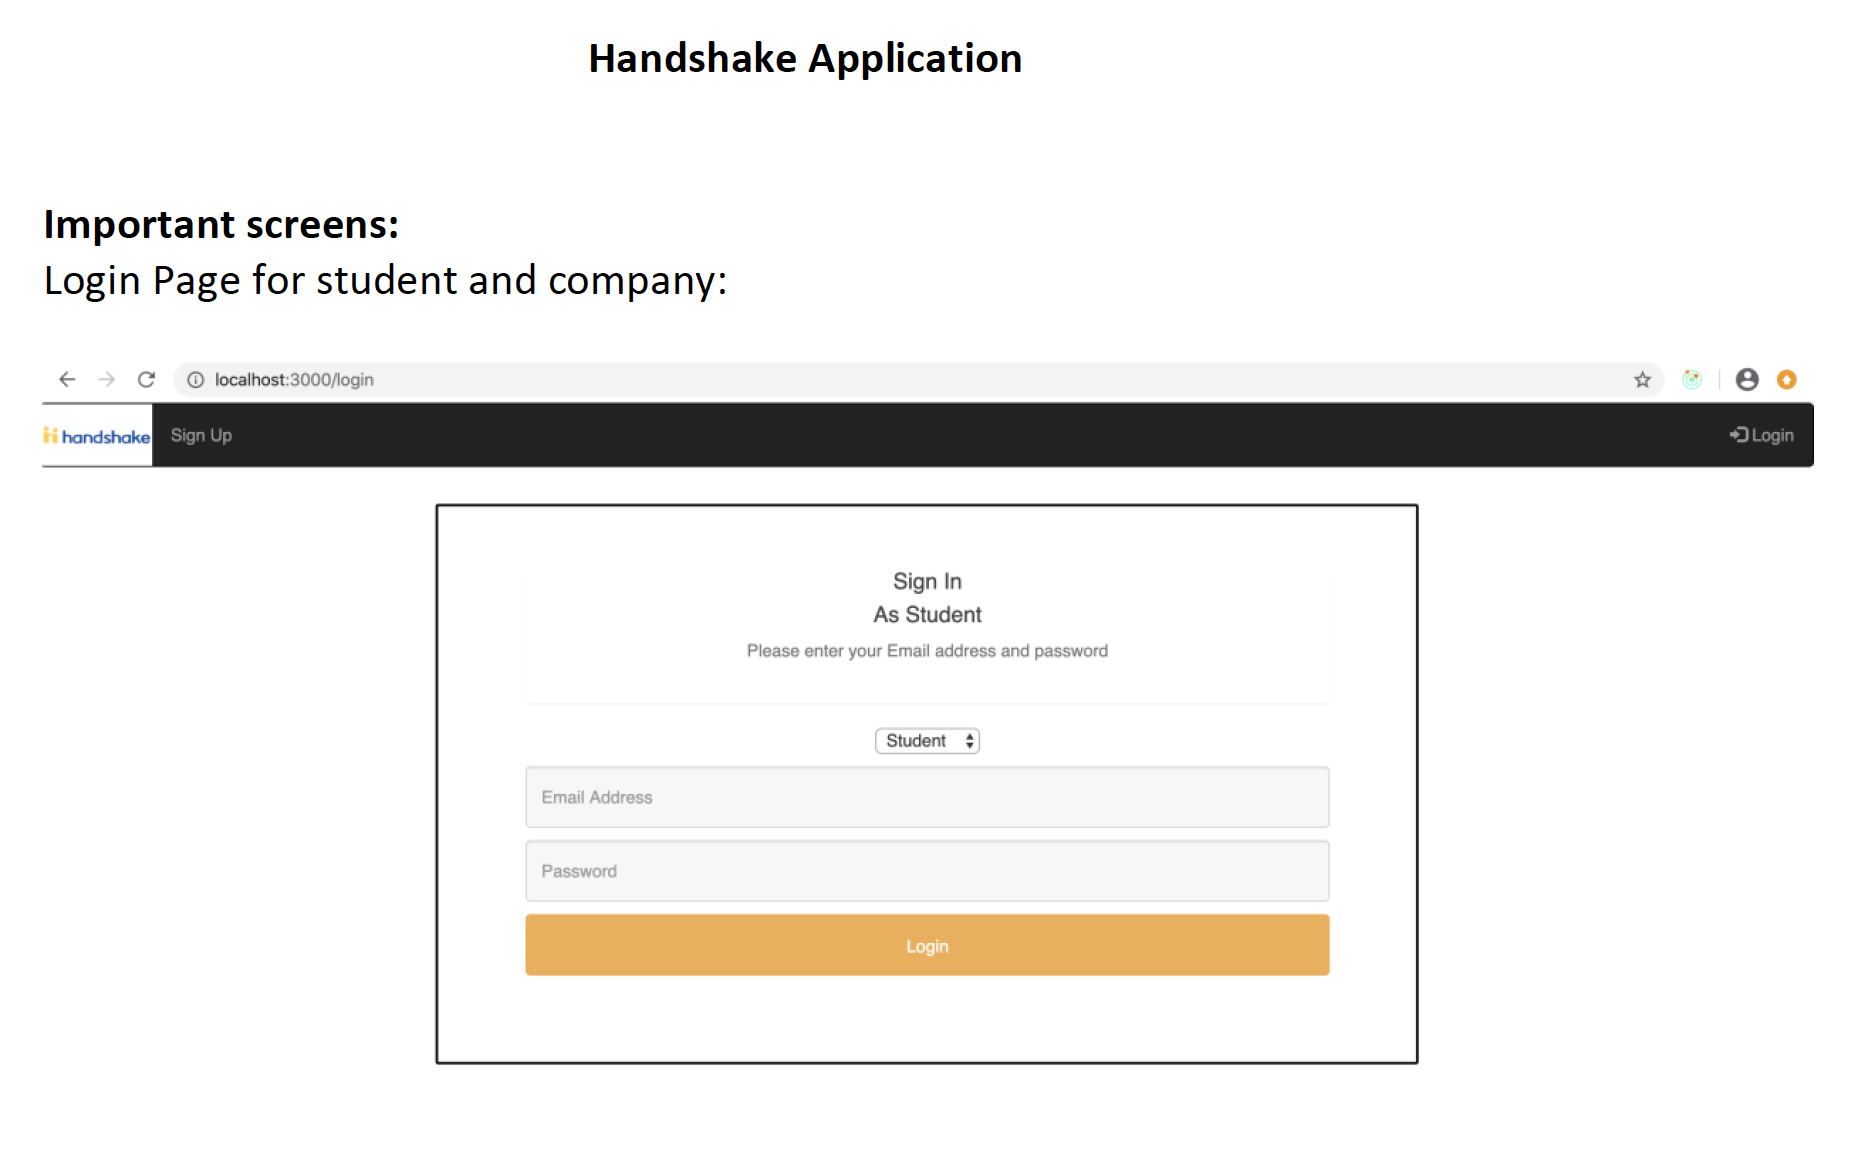This screenshot has width=1852, height=1168.
Task: Click the 'Important screens:' heading
Action: tap(221, 224)
